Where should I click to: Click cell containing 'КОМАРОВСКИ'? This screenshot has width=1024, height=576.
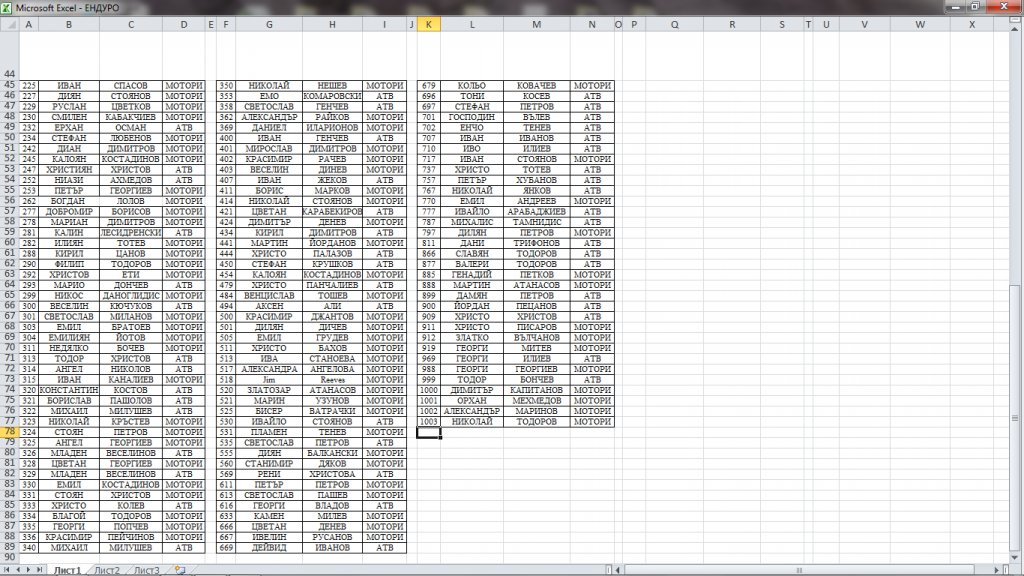pyautogui.click(x=332, y=96)
